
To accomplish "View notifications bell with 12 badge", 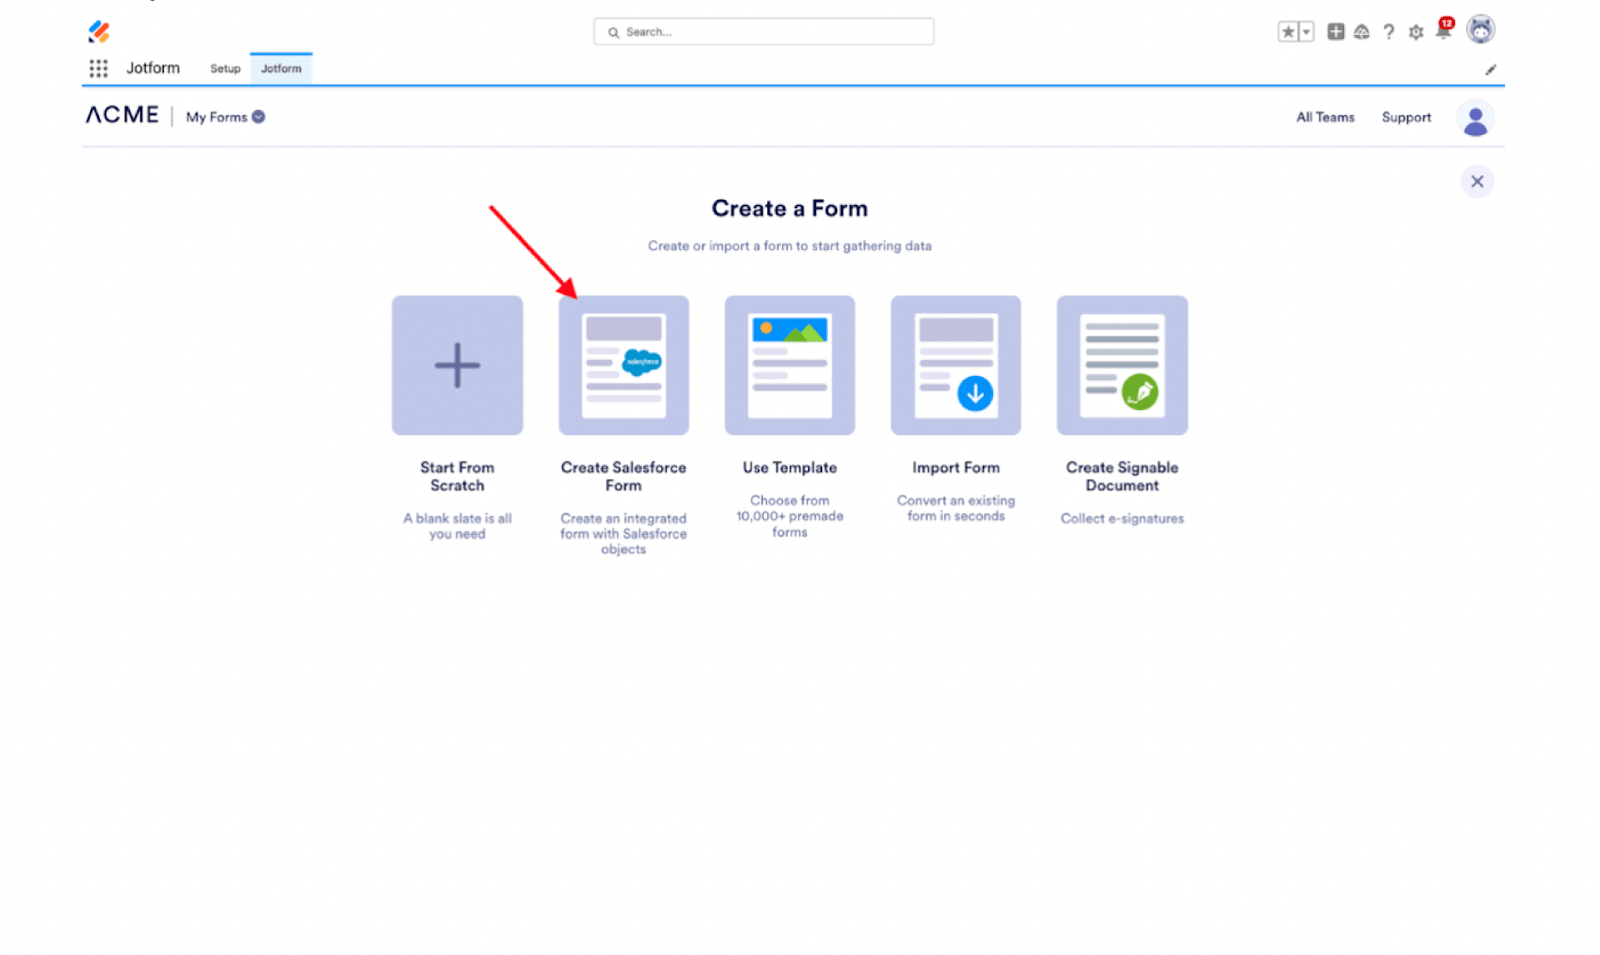I will (1445, 29).
